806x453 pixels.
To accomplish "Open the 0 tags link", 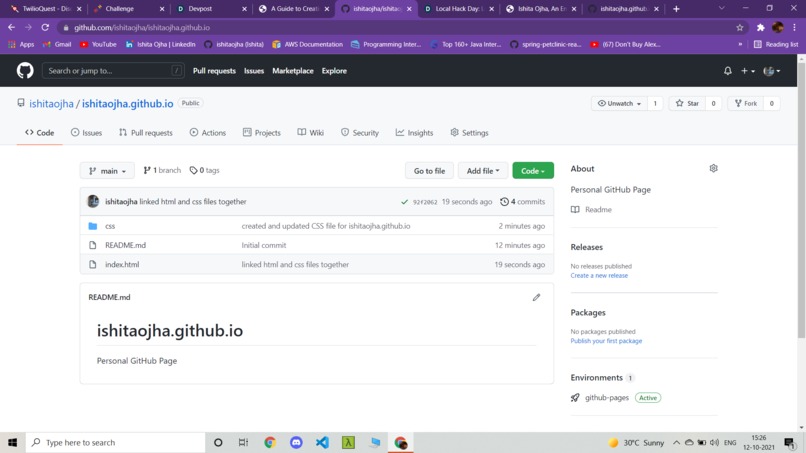I will [x=205, y=170].
